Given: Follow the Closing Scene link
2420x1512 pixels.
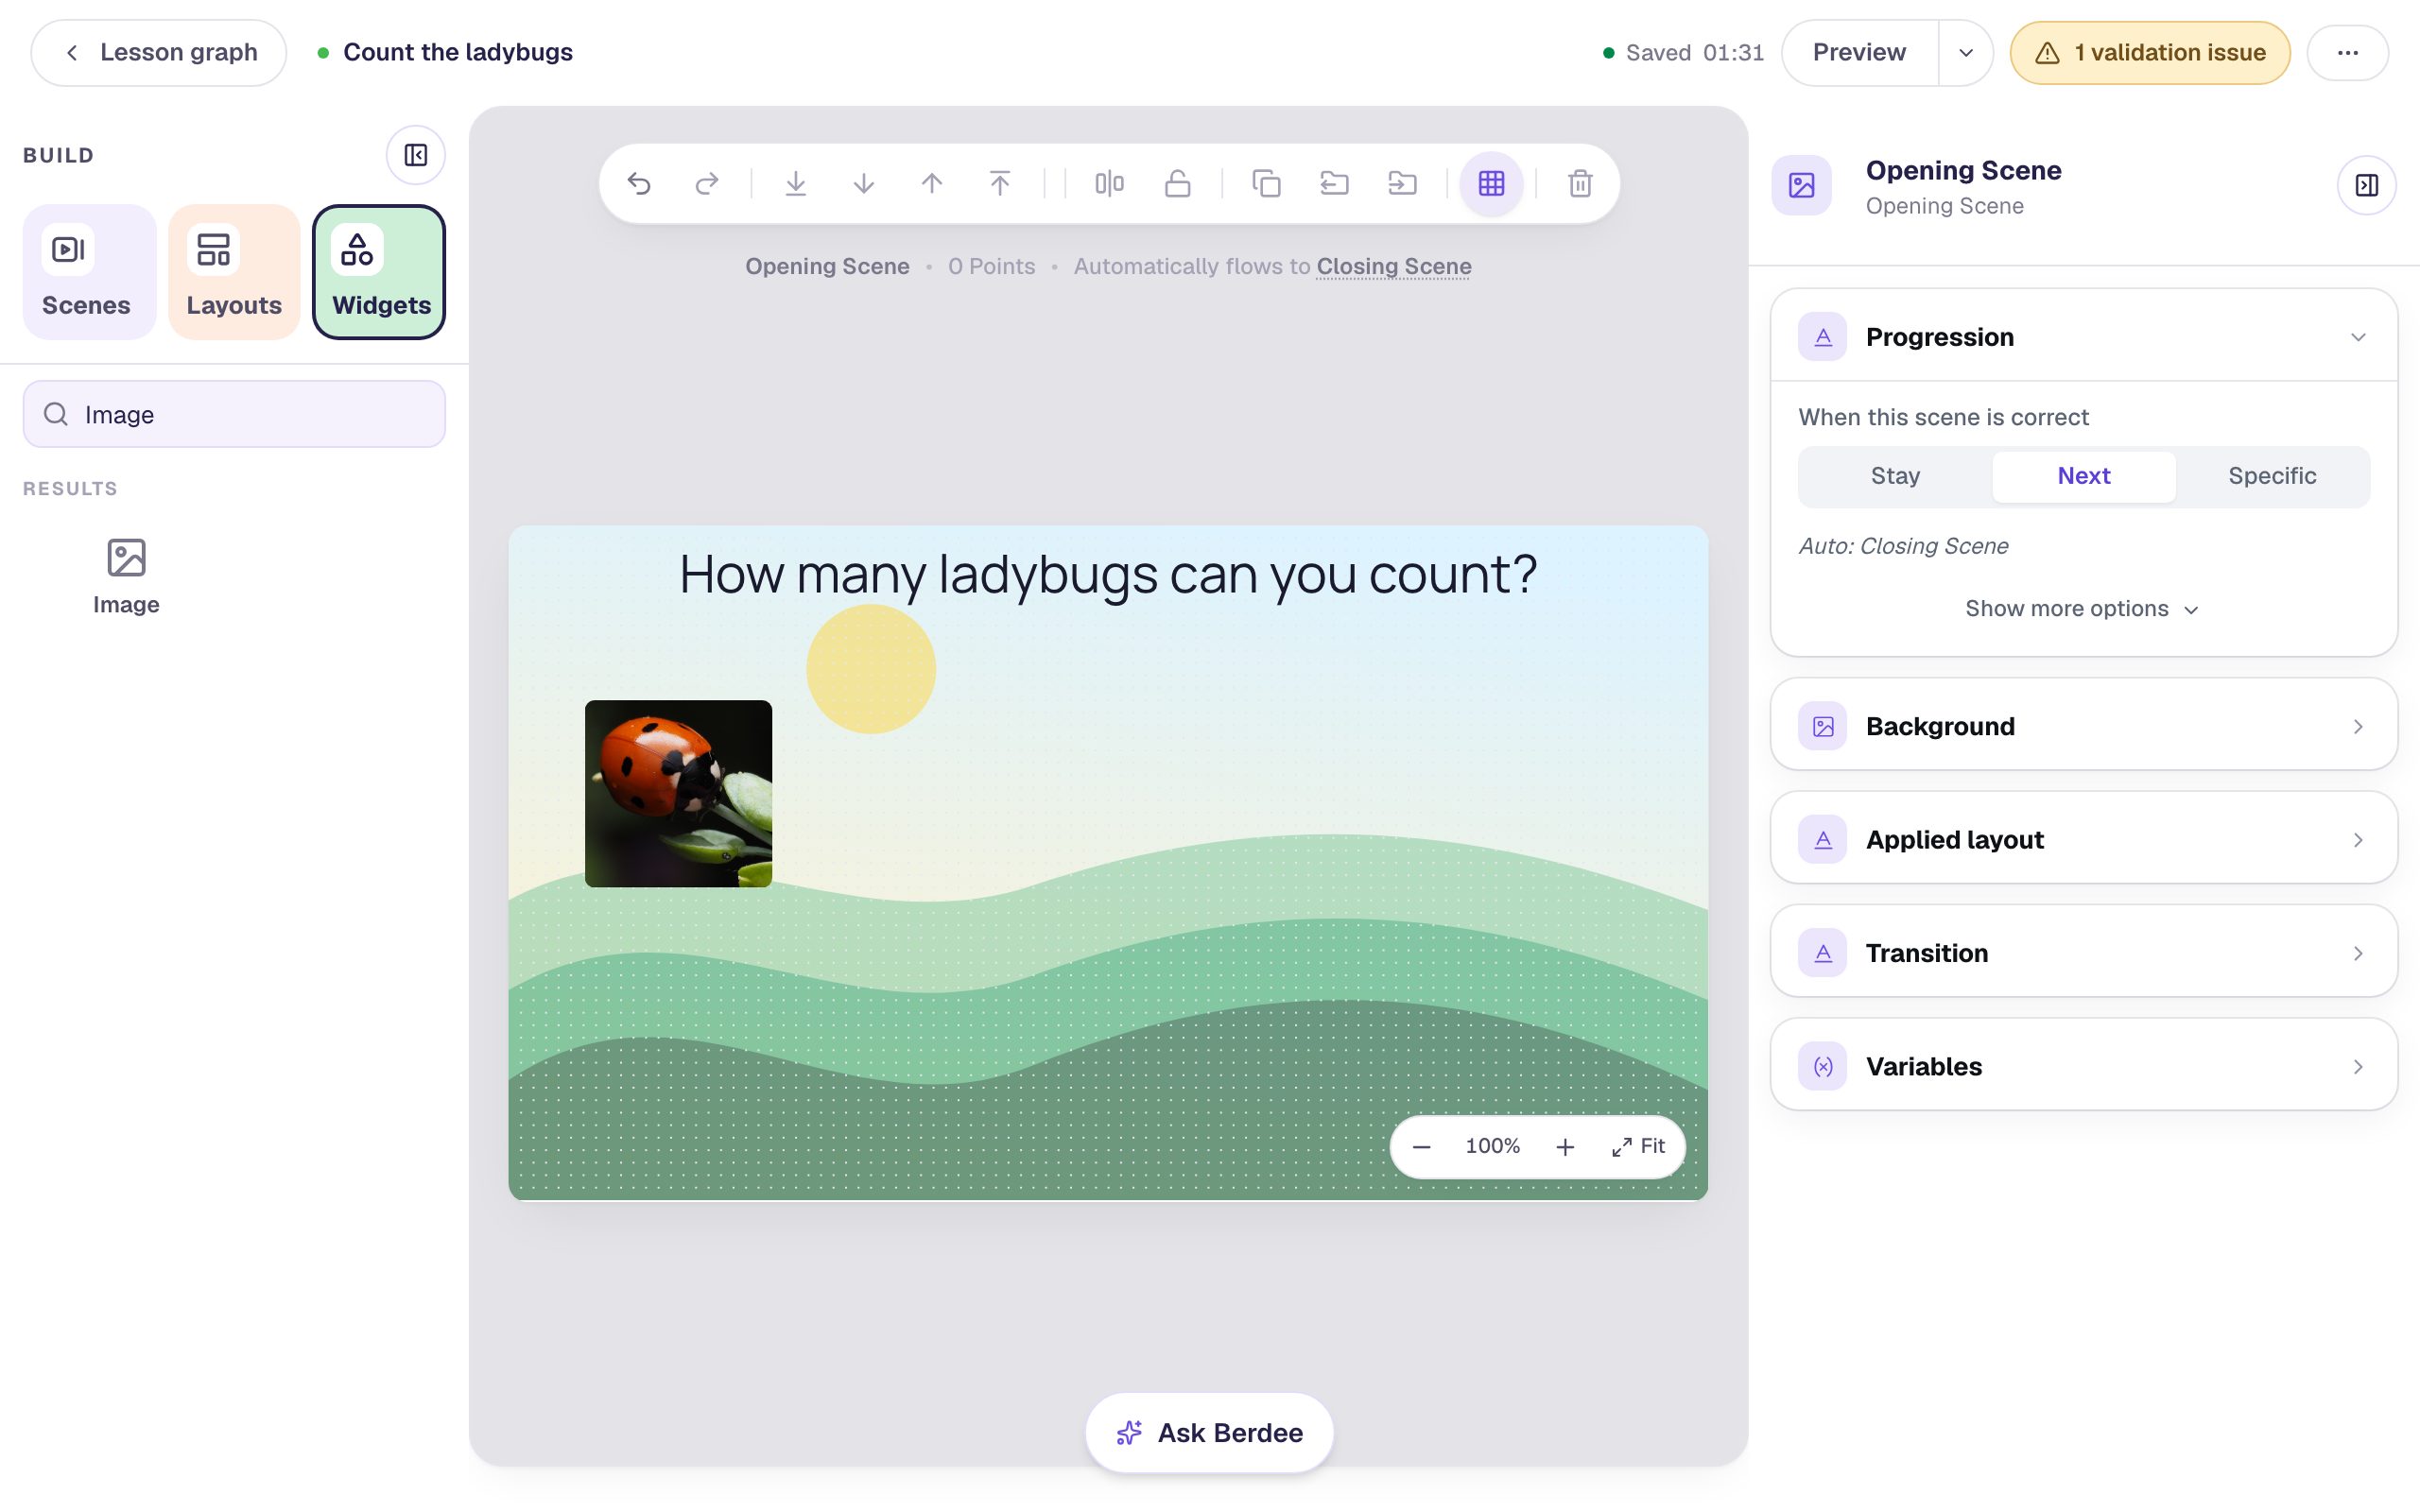Looking at the screenshot, I should coord(1393,266).
